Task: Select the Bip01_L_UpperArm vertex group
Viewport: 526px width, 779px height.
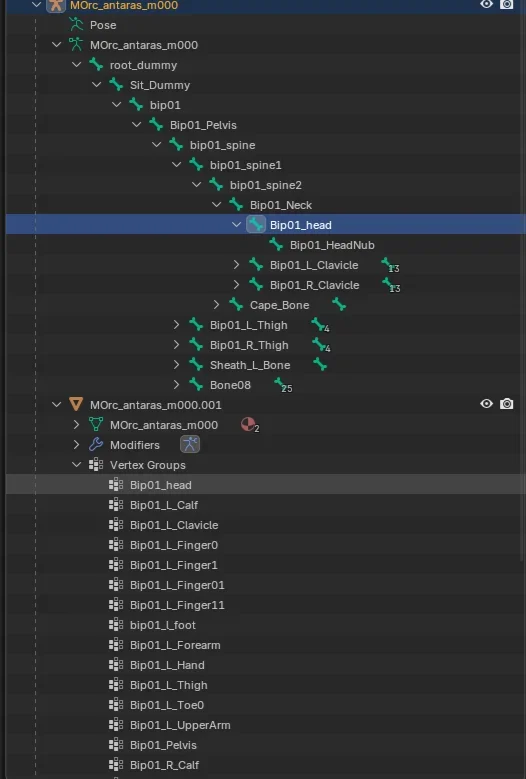Action: (x=180, y=725)
